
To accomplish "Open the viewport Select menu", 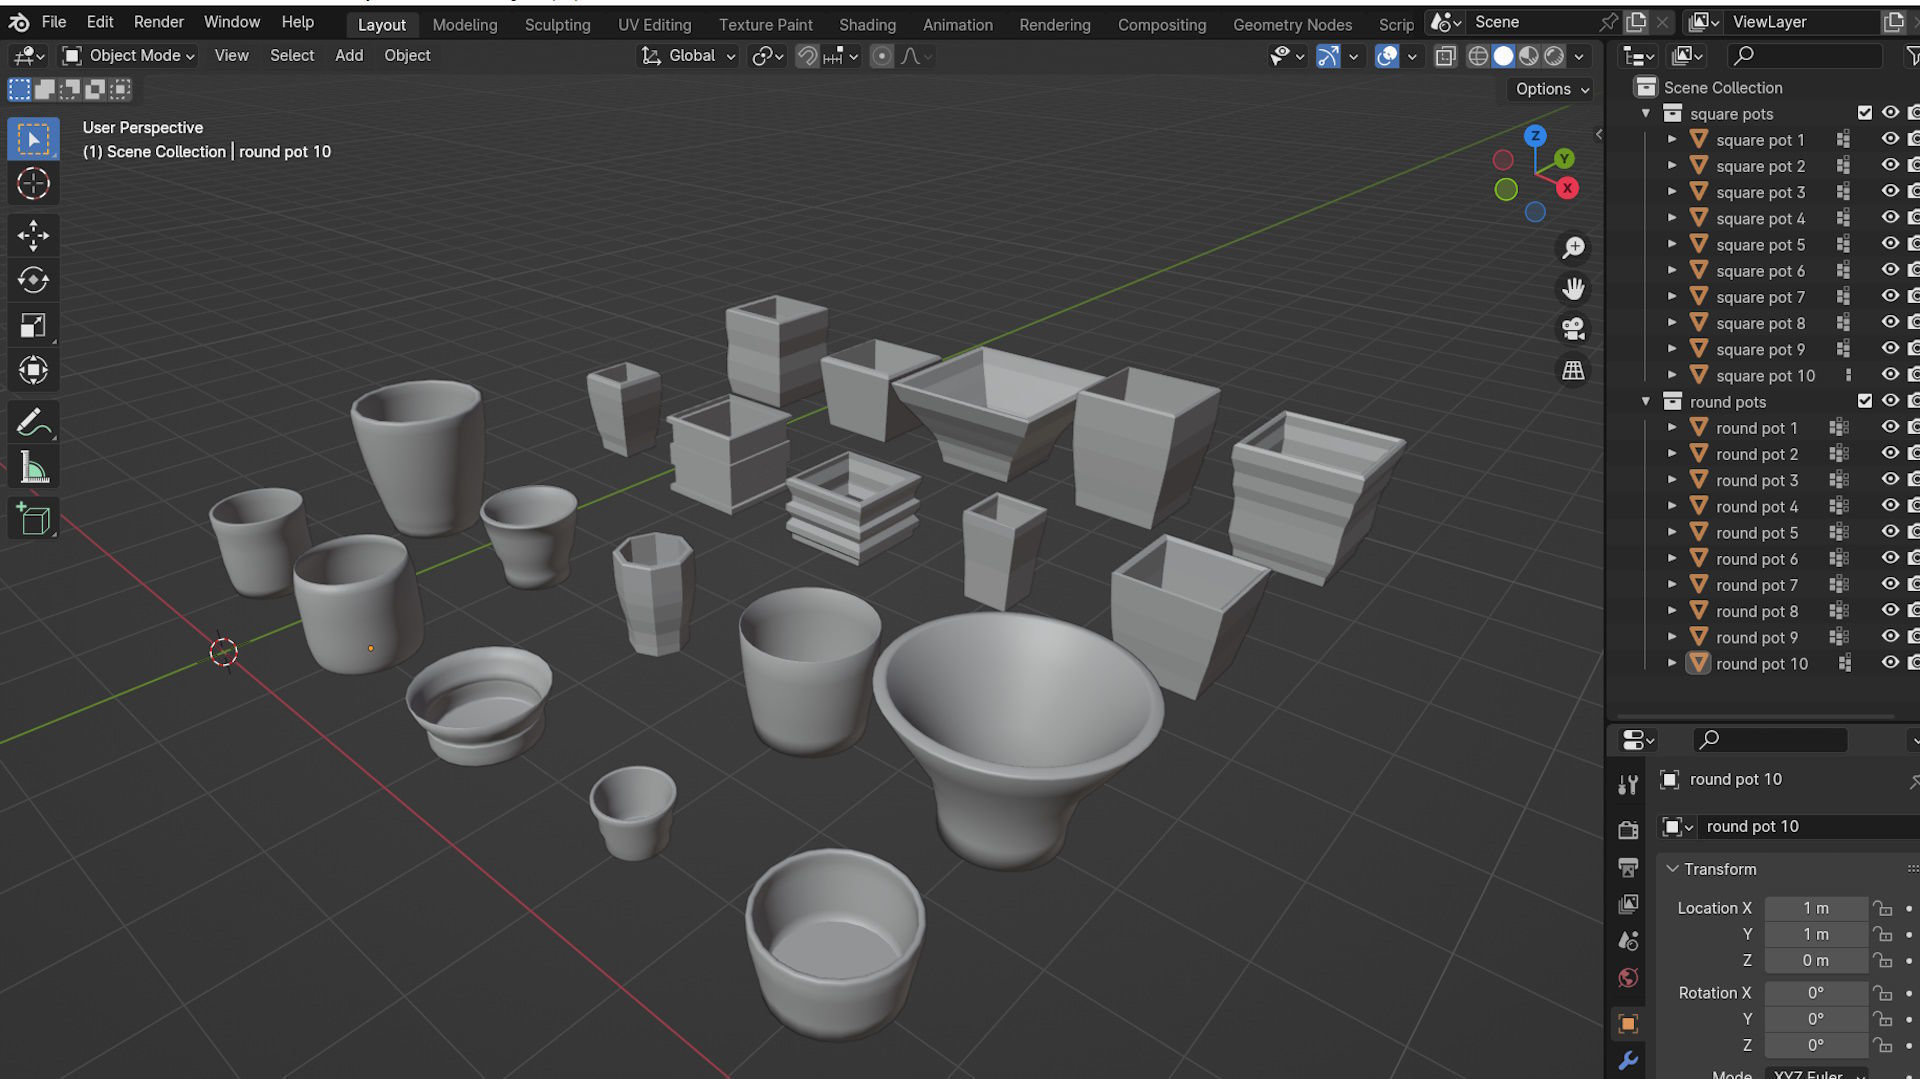I will pyautogui.click(x=292, y=56).
